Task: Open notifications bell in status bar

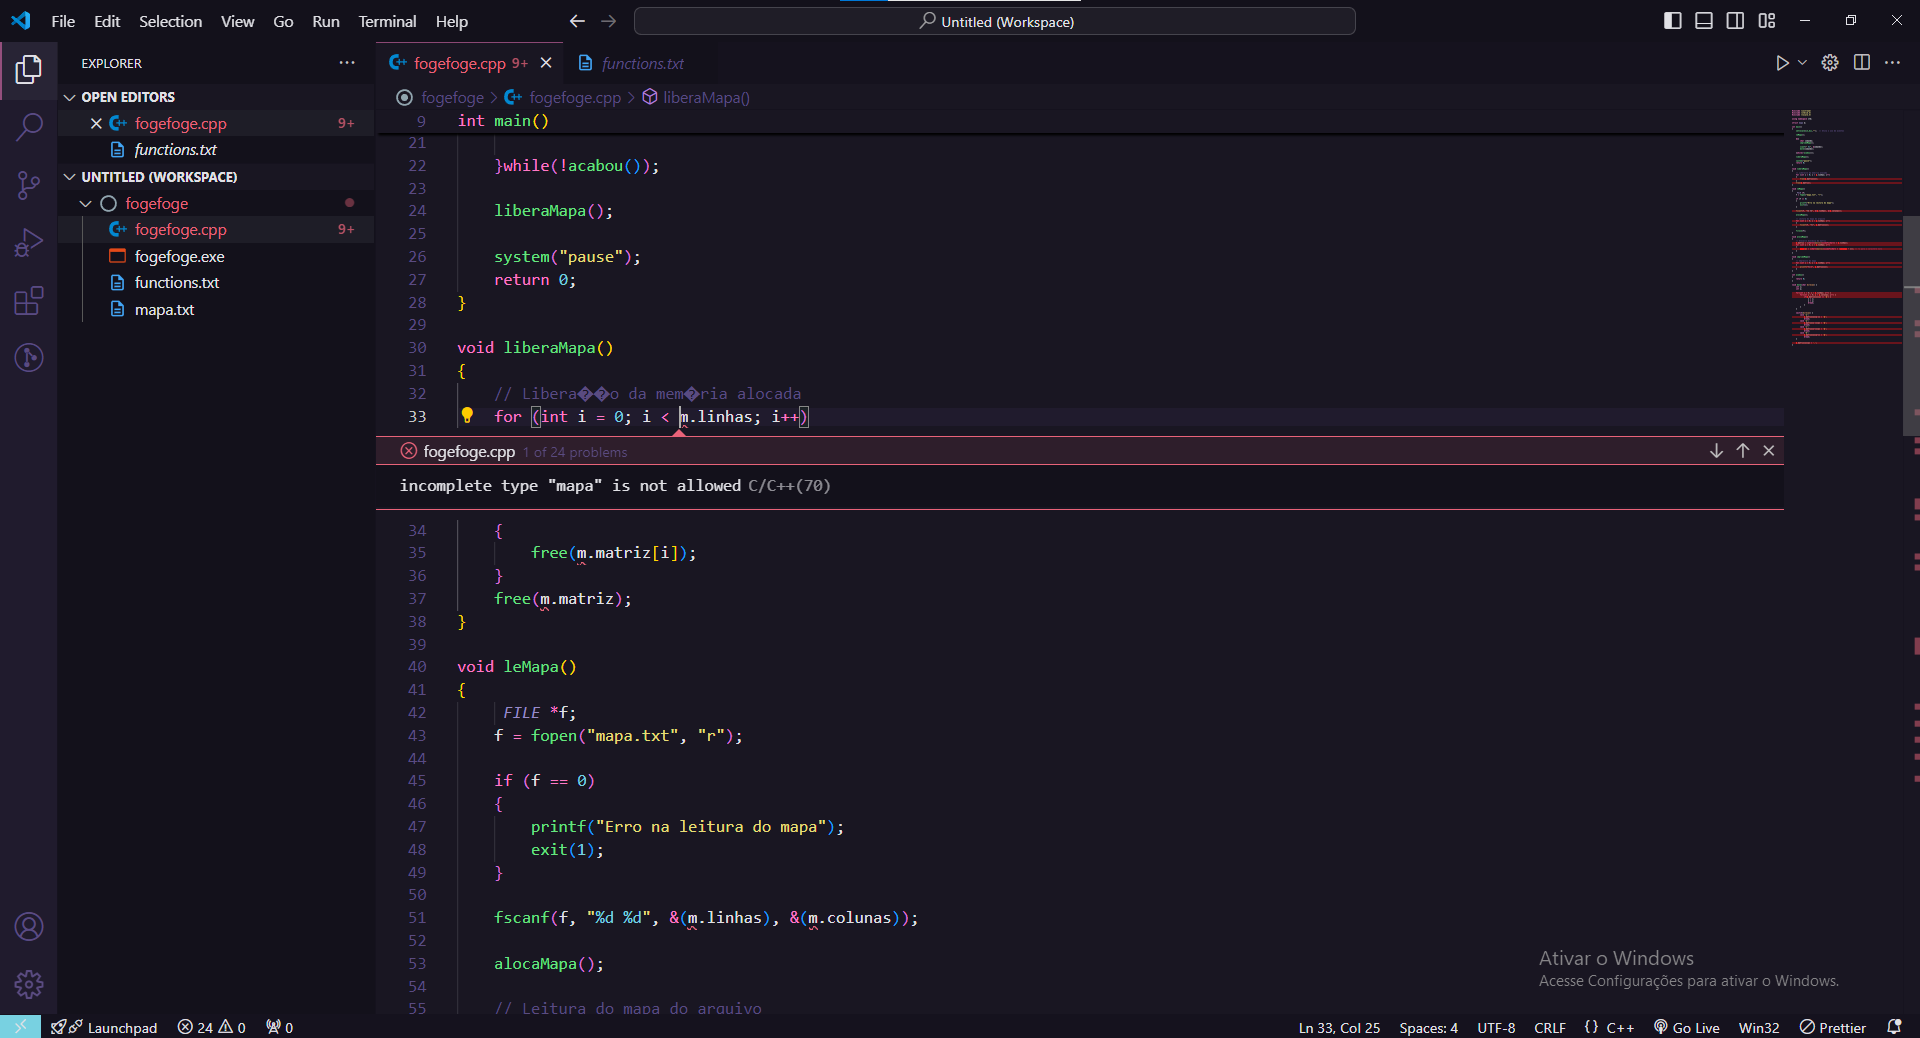Action: pyautogui.click(x=1894, y=1027)
